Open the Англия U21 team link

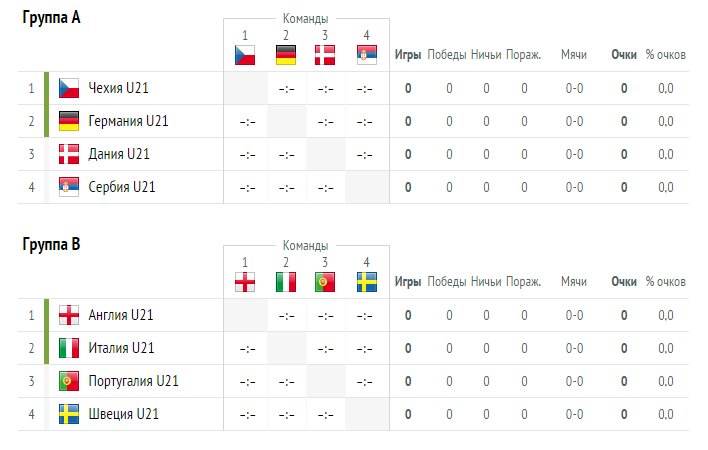click(121, 315)
